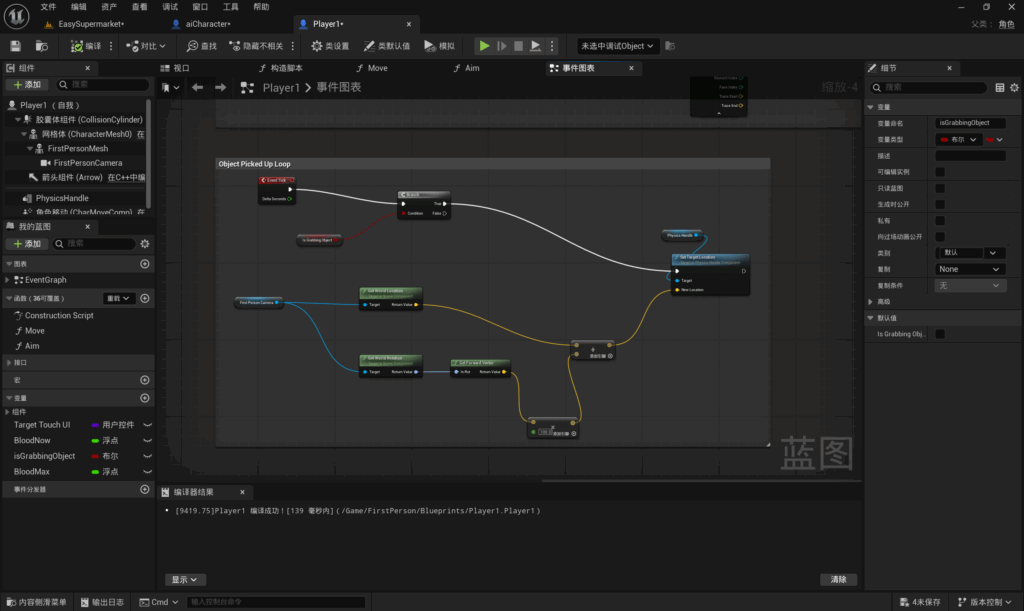This screenshot has height=611, width=1024.
Task: Navigate forward in graph history
Action: tap(221, 87)
